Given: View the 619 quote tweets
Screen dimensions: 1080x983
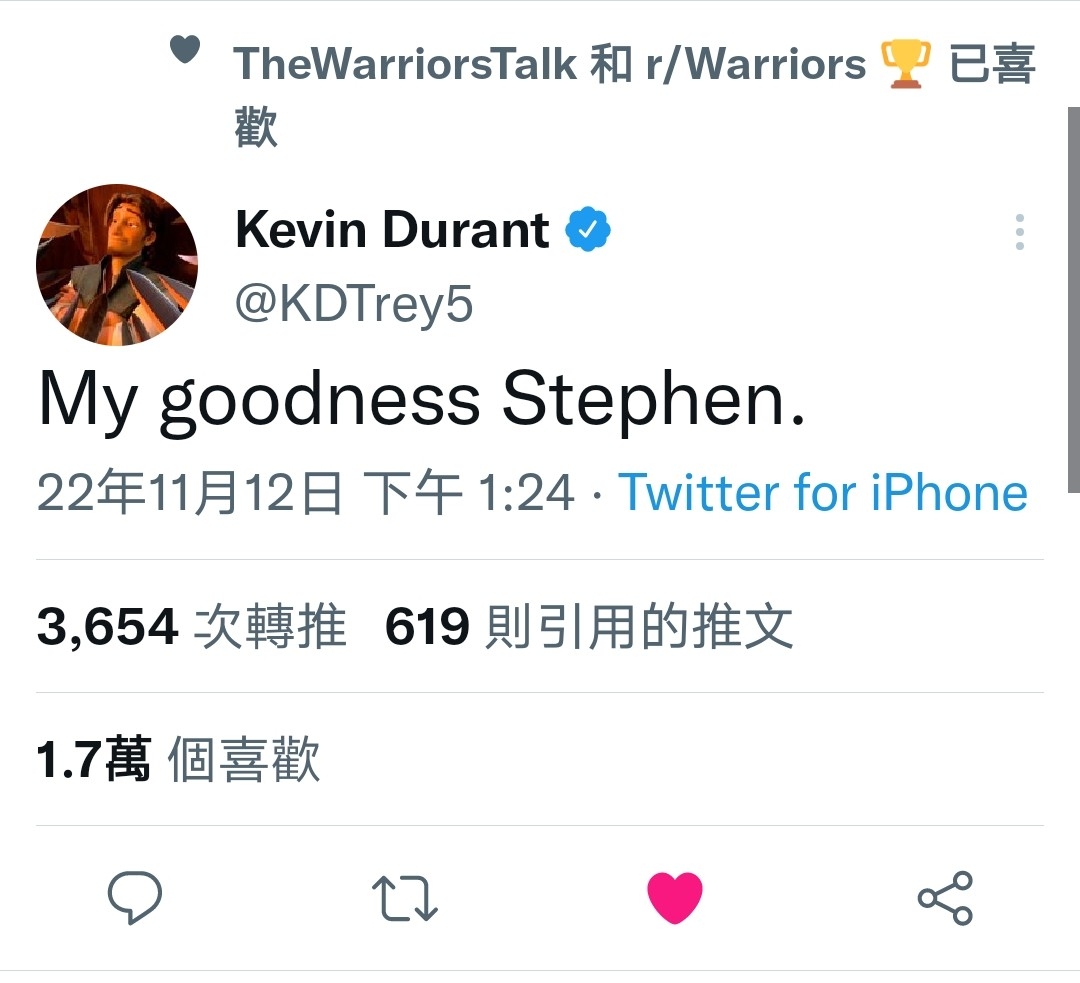Looking at the screenshot, I should coord(589,626).
